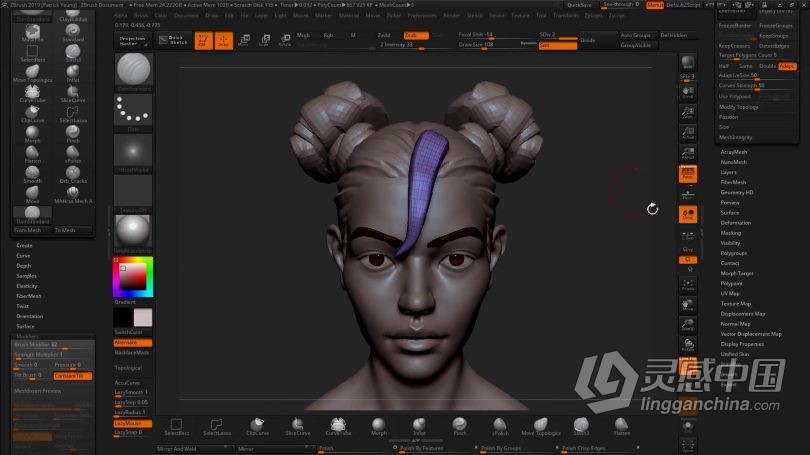Open the Material menu
The image size is (810, 455).
(349, 15)
